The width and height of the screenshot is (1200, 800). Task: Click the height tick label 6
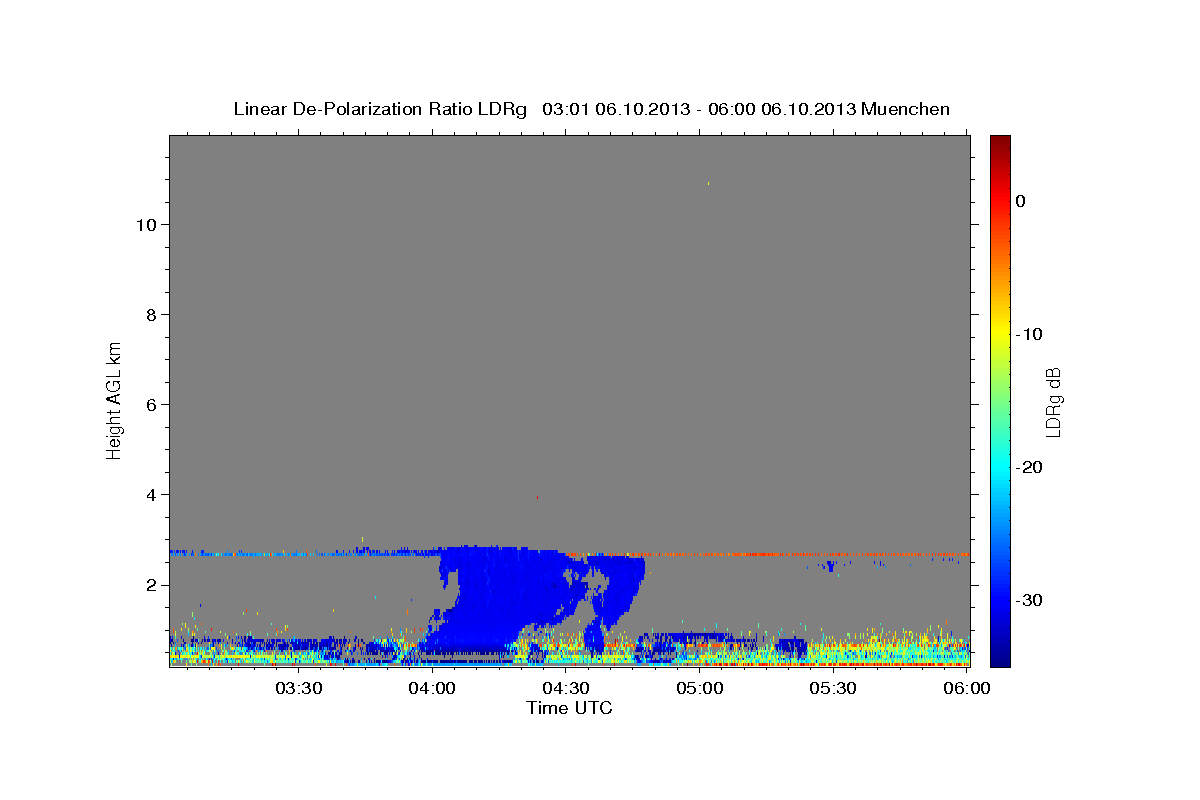pyautogui.click(x=149, y=405)
